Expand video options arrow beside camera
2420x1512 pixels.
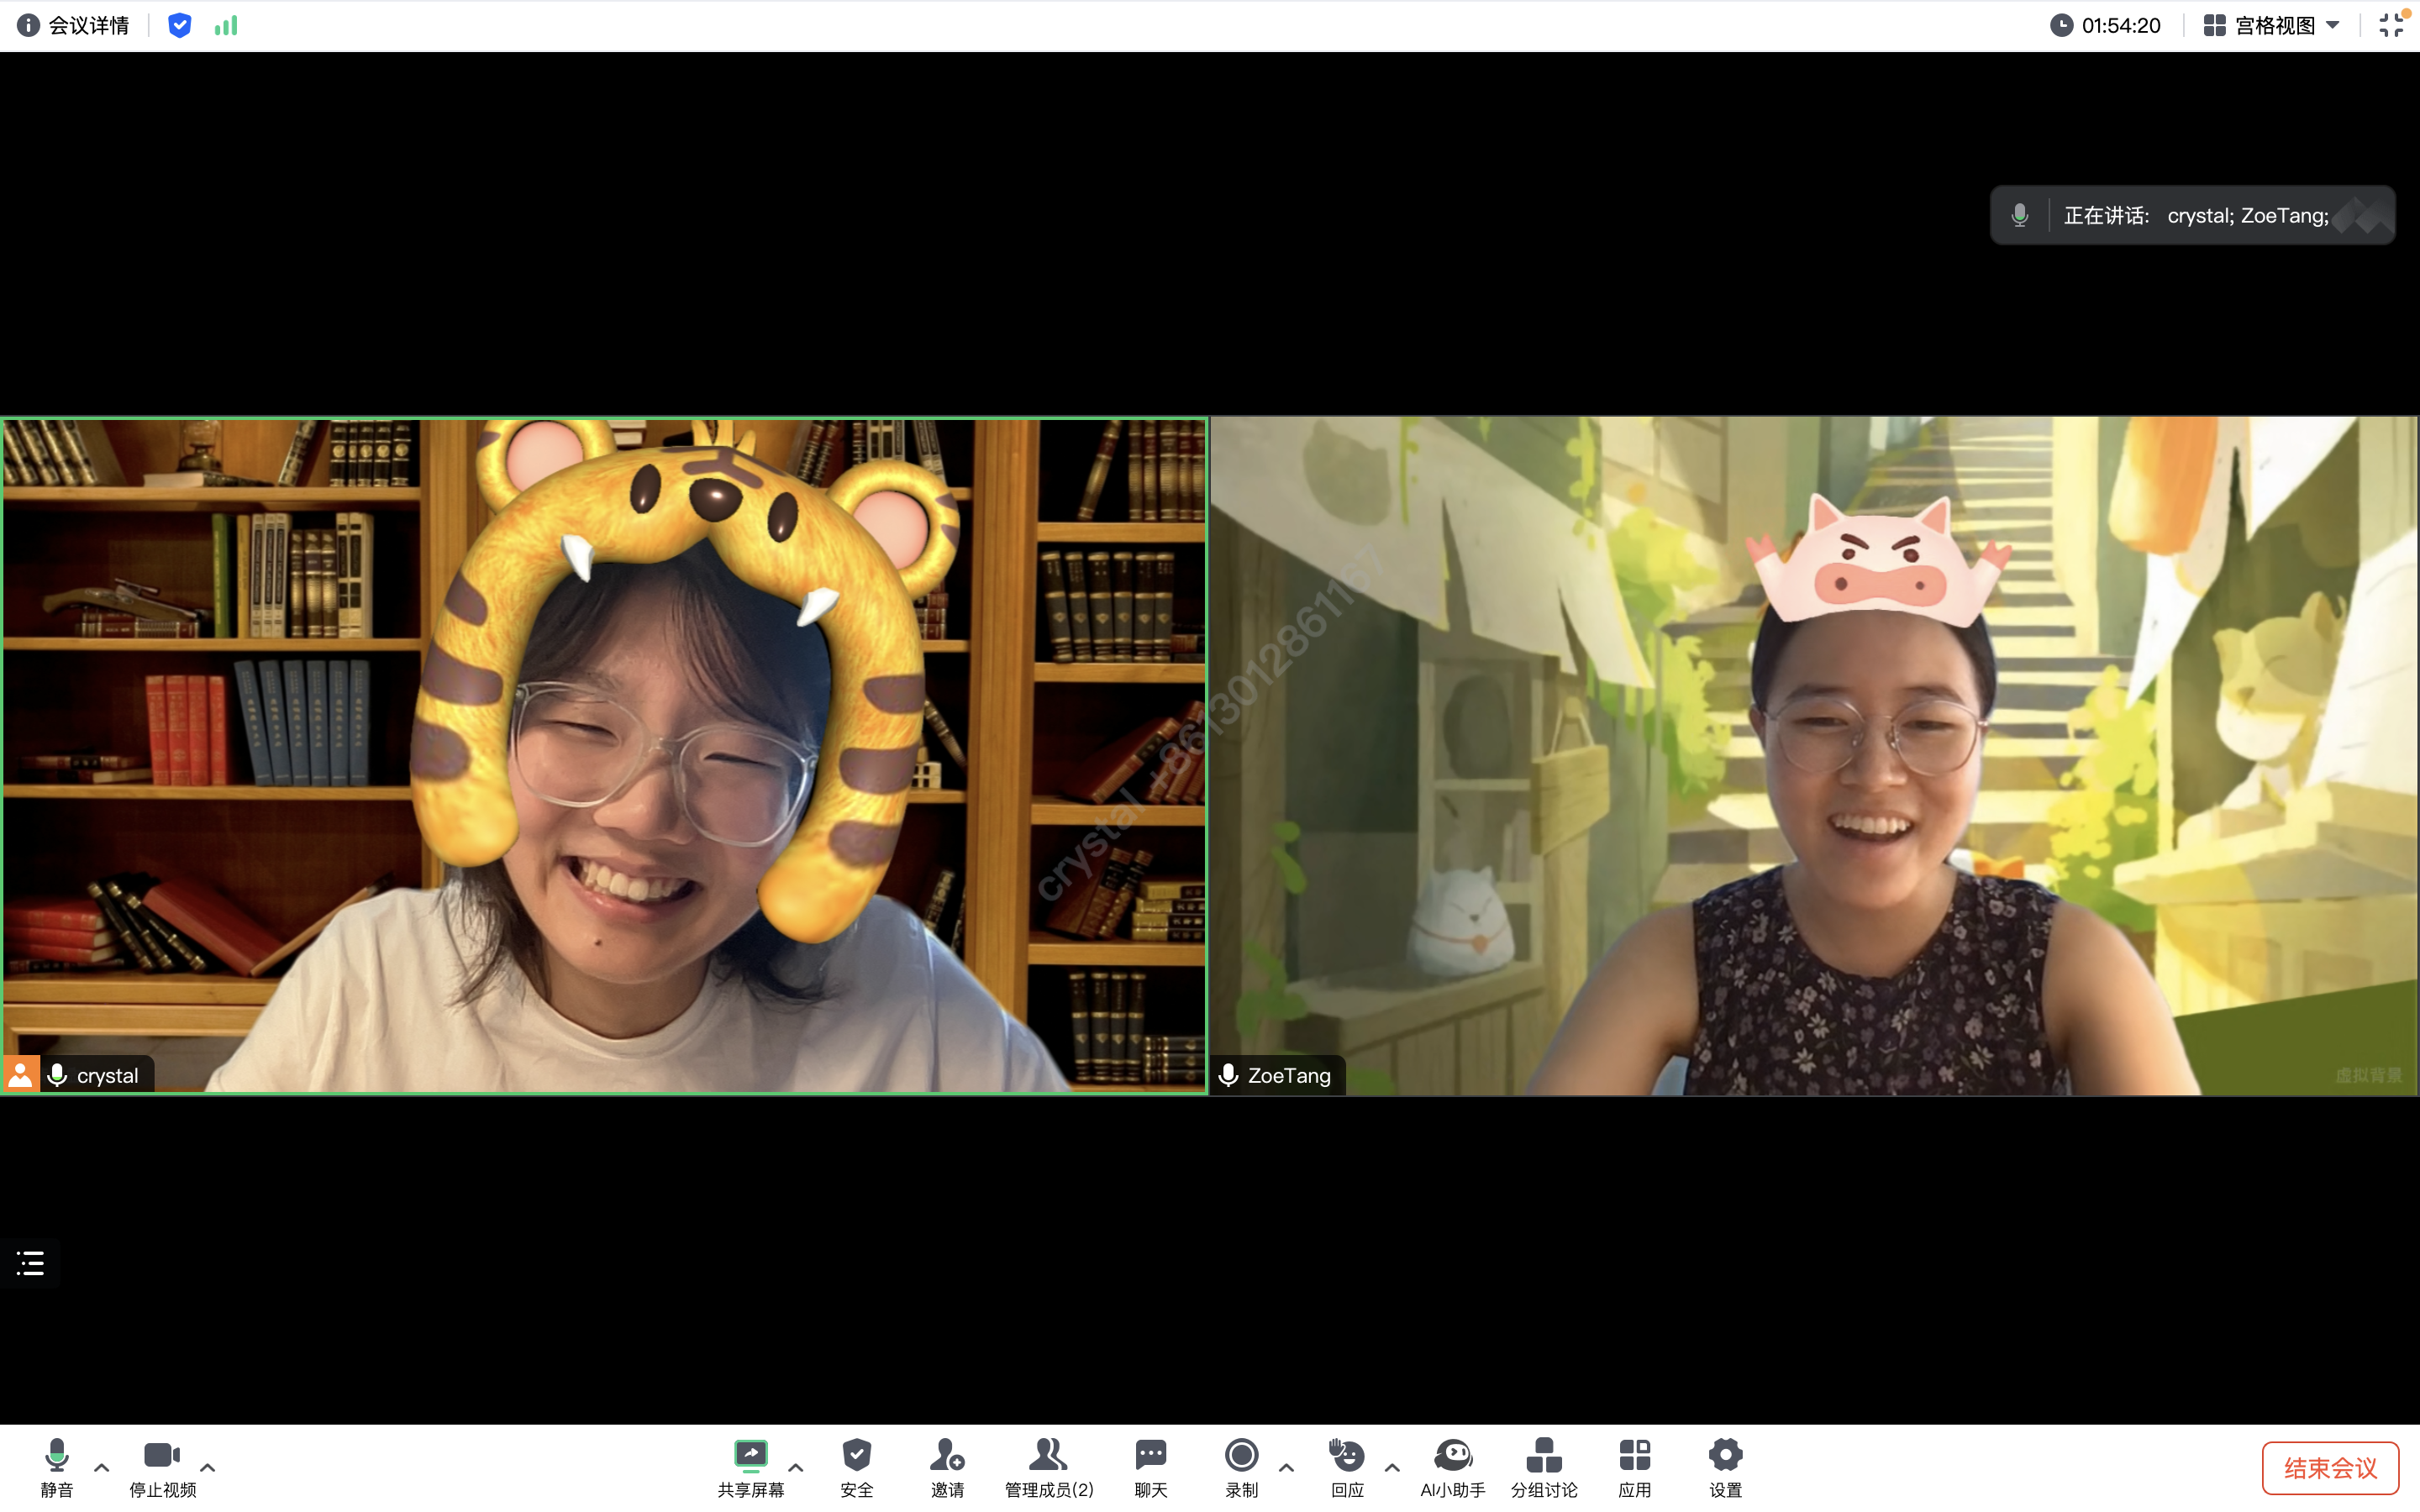[x=208, y=1467]
